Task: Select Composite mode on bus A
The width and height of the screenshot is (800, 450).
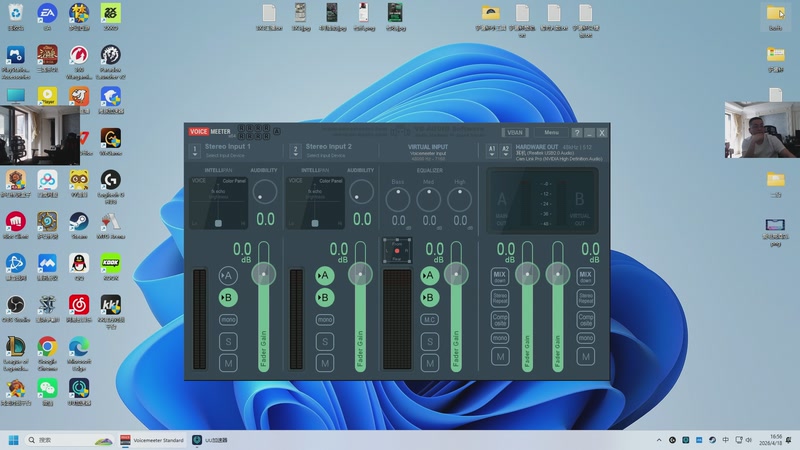Action: [x=500, y=319]
